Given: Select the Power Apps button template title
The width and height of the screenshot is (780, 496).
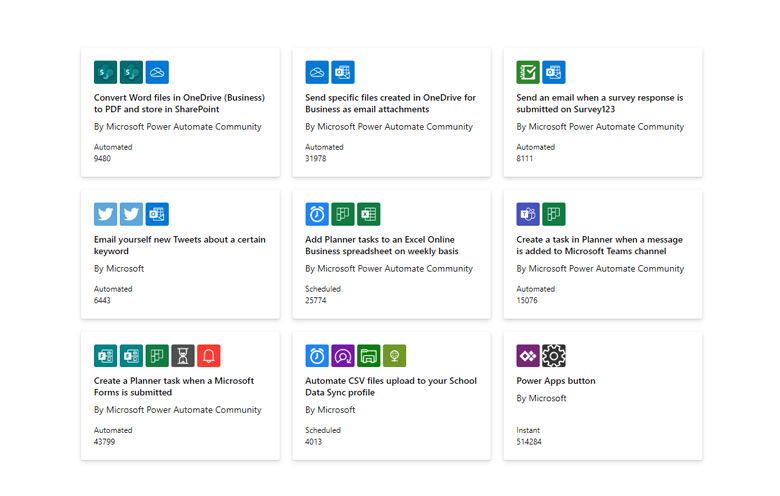Looking at the screenshot, I should (x=556, y=381).
